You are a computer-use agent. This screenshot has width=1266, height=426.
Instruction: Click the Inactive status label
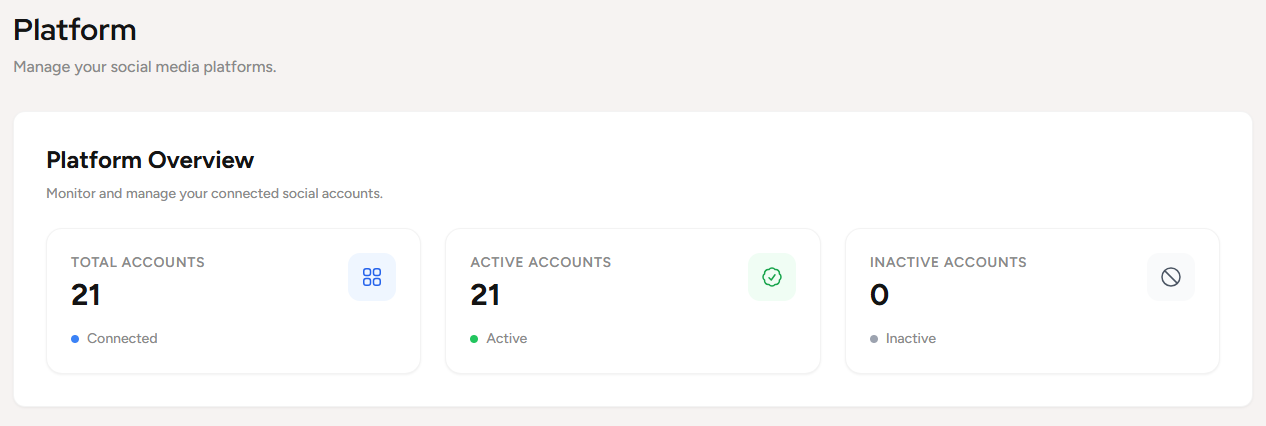pos(910,339)
